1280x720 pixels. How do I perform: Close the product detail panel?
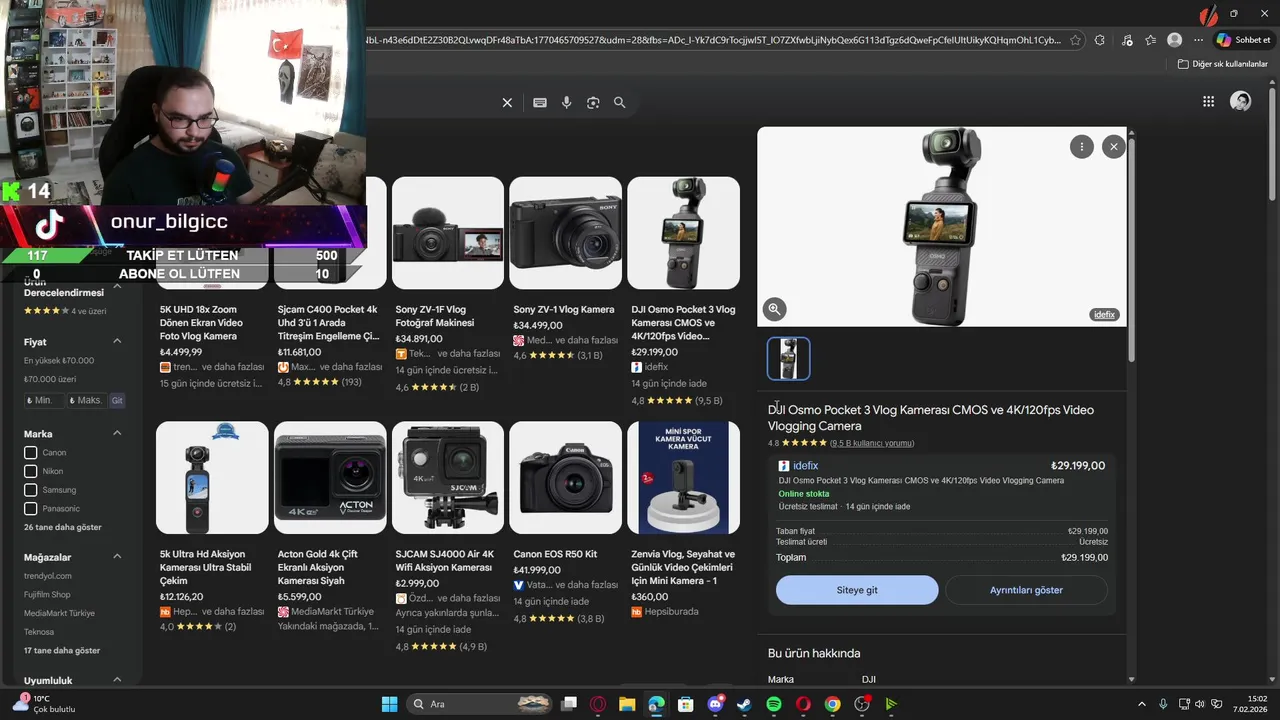tap(1114, 147)
